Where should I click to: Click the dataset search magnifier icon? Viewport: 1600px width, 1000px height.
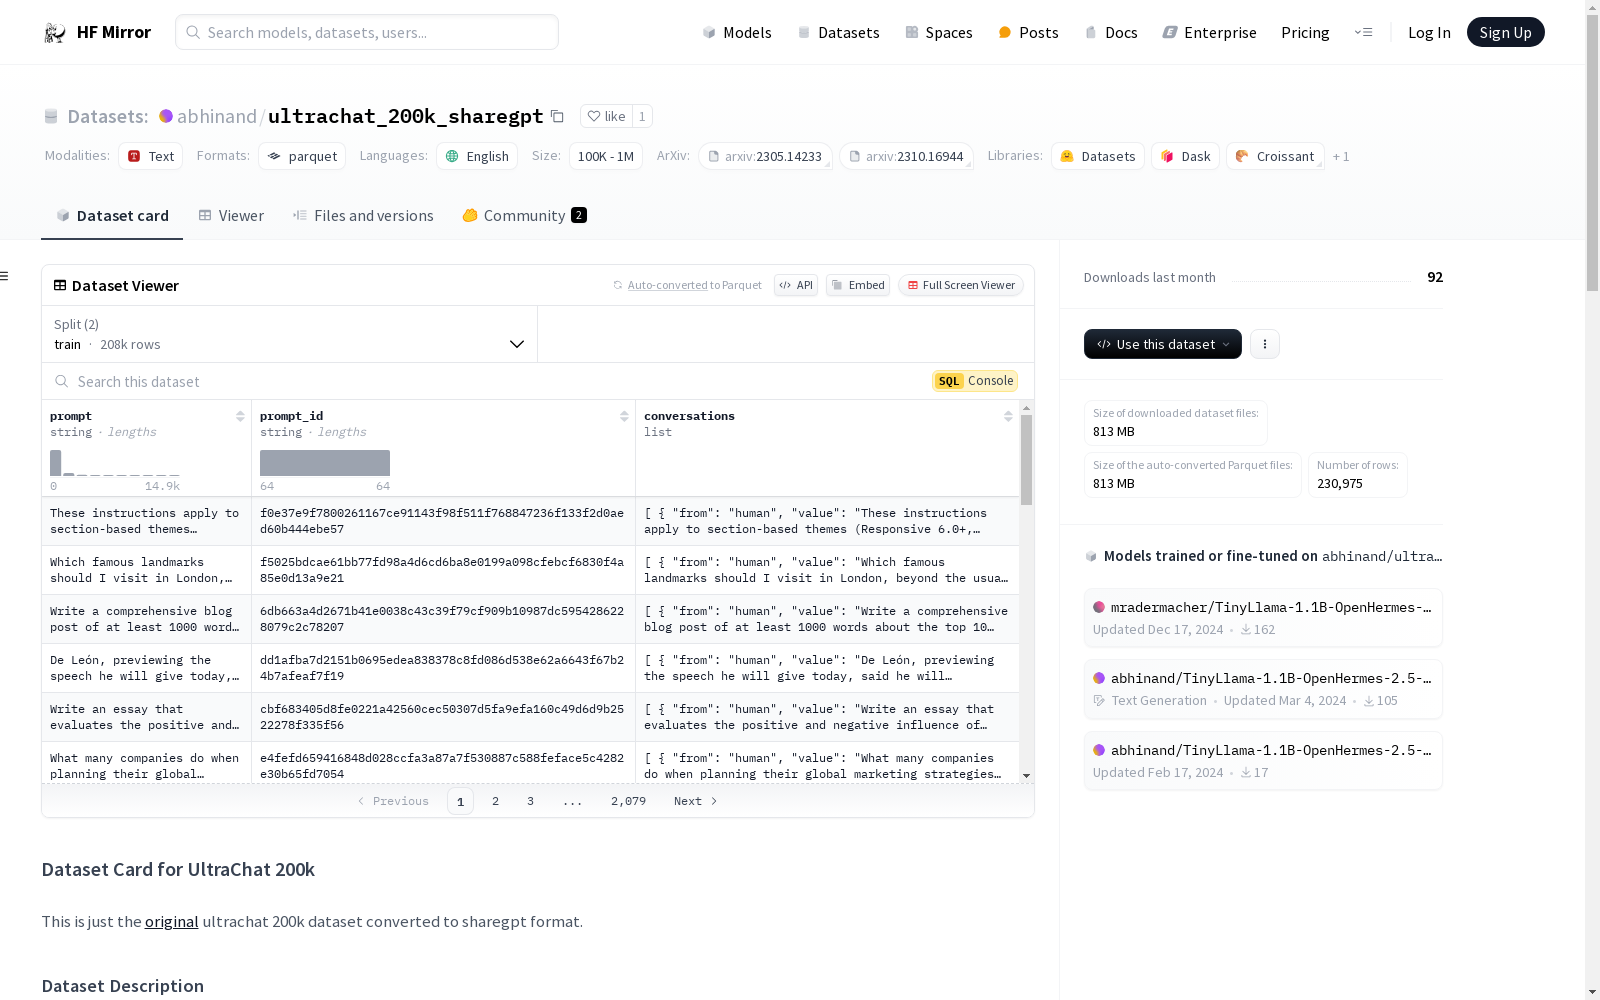coord(62,381)
